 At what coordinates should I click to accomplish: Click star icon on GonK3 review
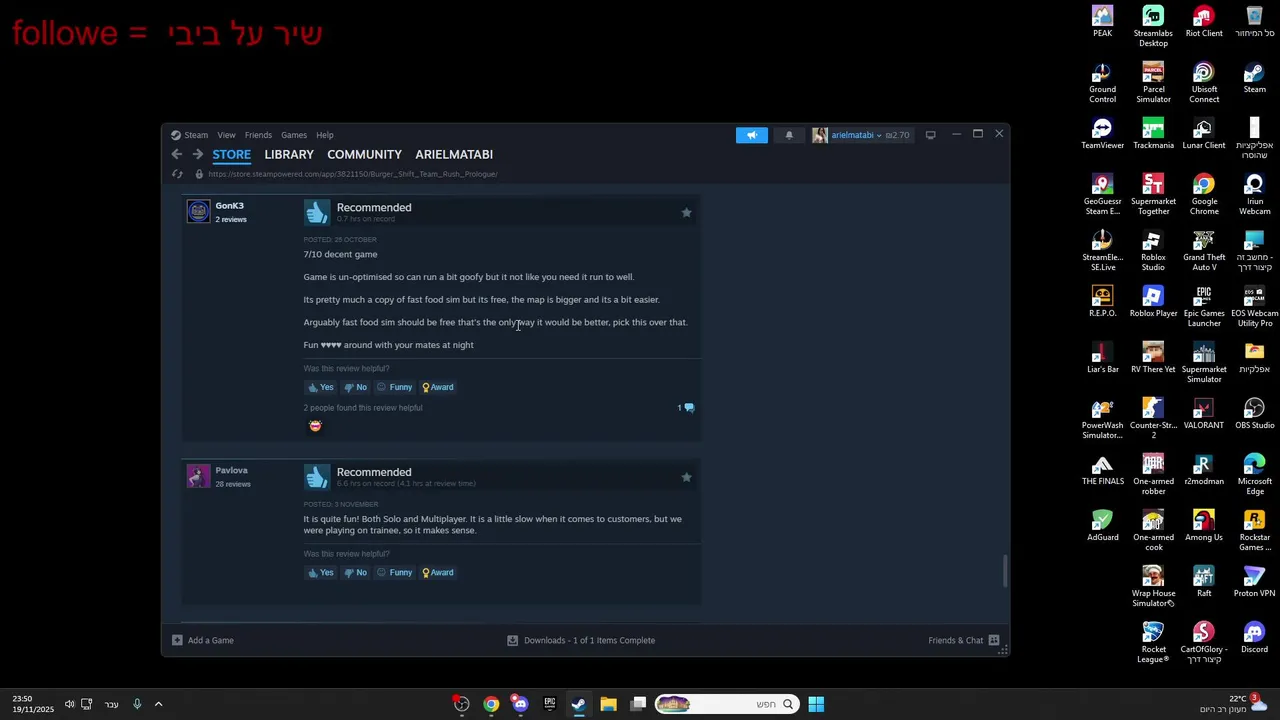click(x=686, y=212)
